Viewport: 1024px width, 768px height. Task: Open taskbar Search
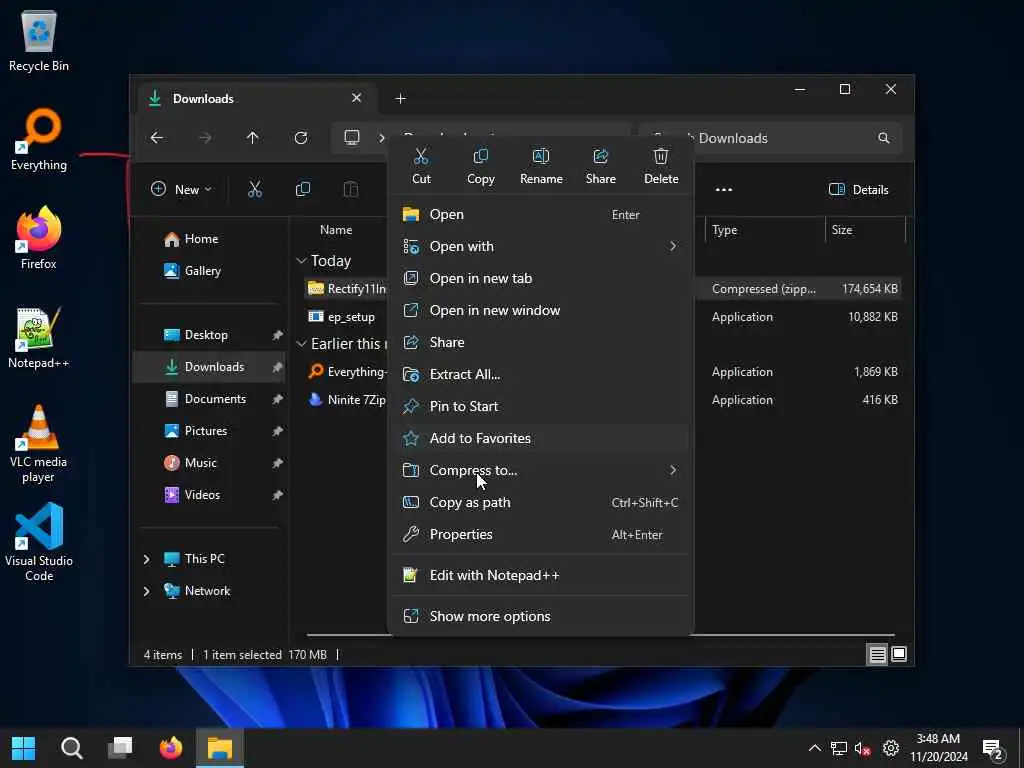72,748
